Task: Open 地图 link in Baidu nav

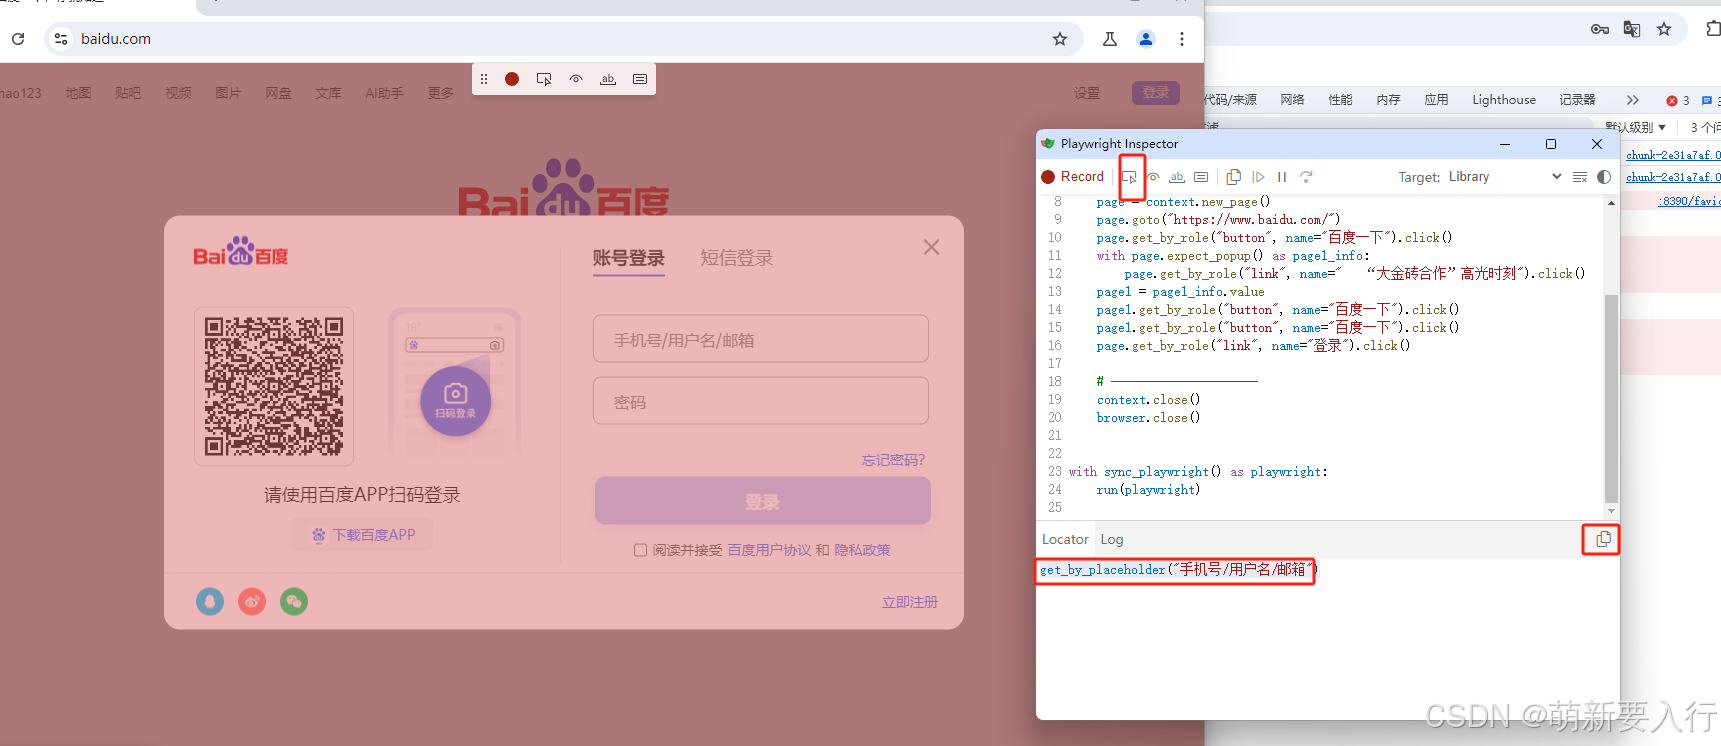Action: [78, 93]
